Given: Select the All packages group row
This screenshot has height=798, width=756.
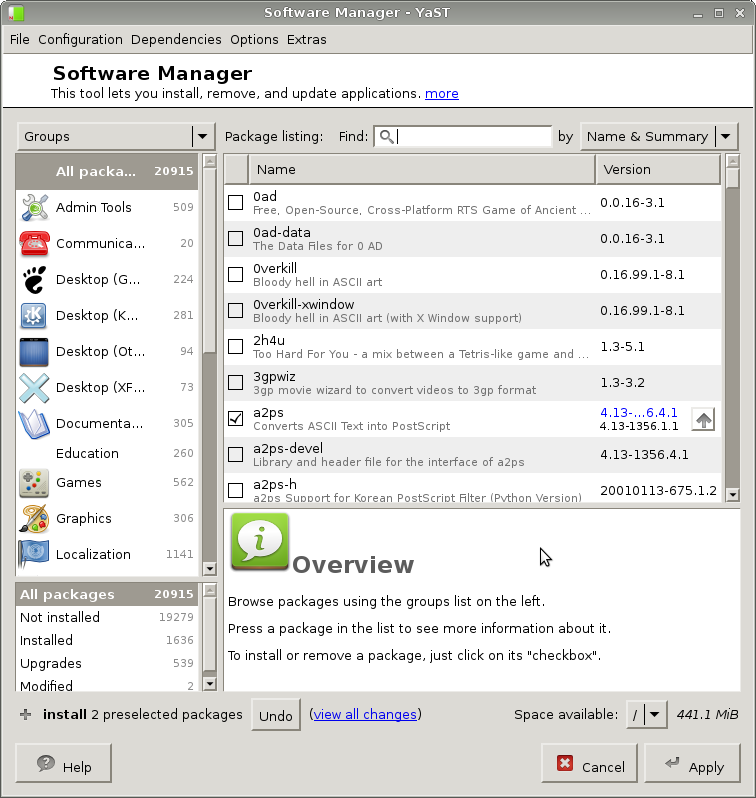Looking at the screenshot, I should 107,172.
